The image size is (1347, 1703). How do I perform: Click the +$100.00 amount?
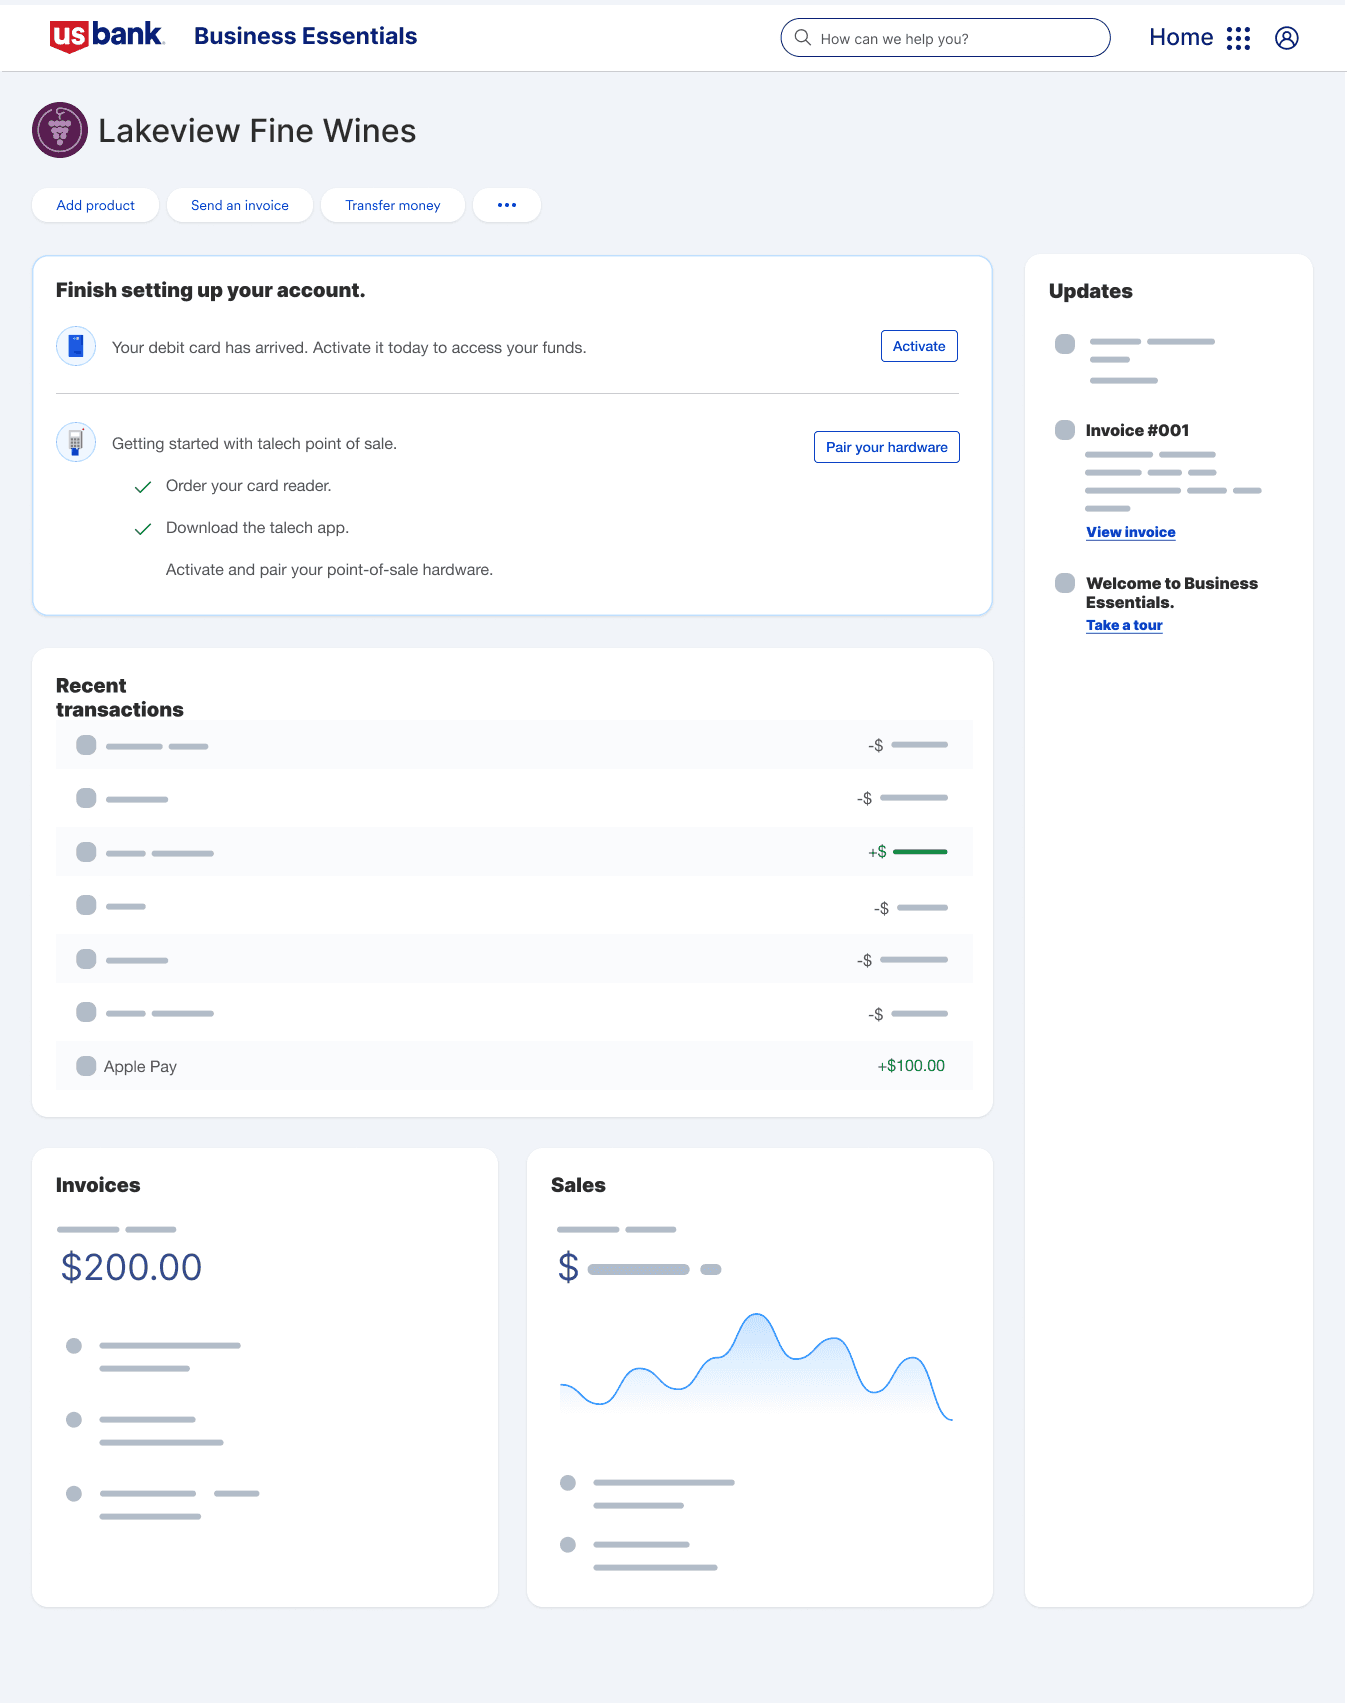[x=911, y=1066]
